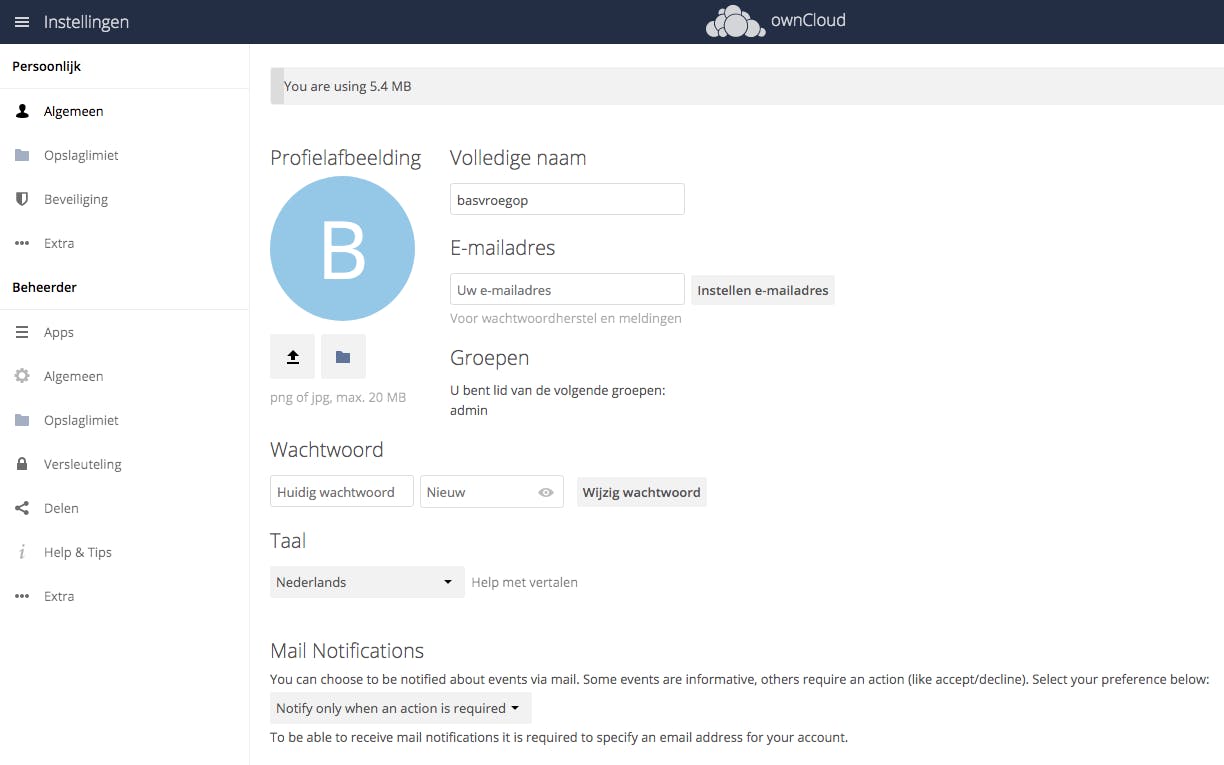The height and width of the screenshot is (765, 1224).
Task: Click the shield icon beside Beveiliging
Action: click(x=22, y=199)
